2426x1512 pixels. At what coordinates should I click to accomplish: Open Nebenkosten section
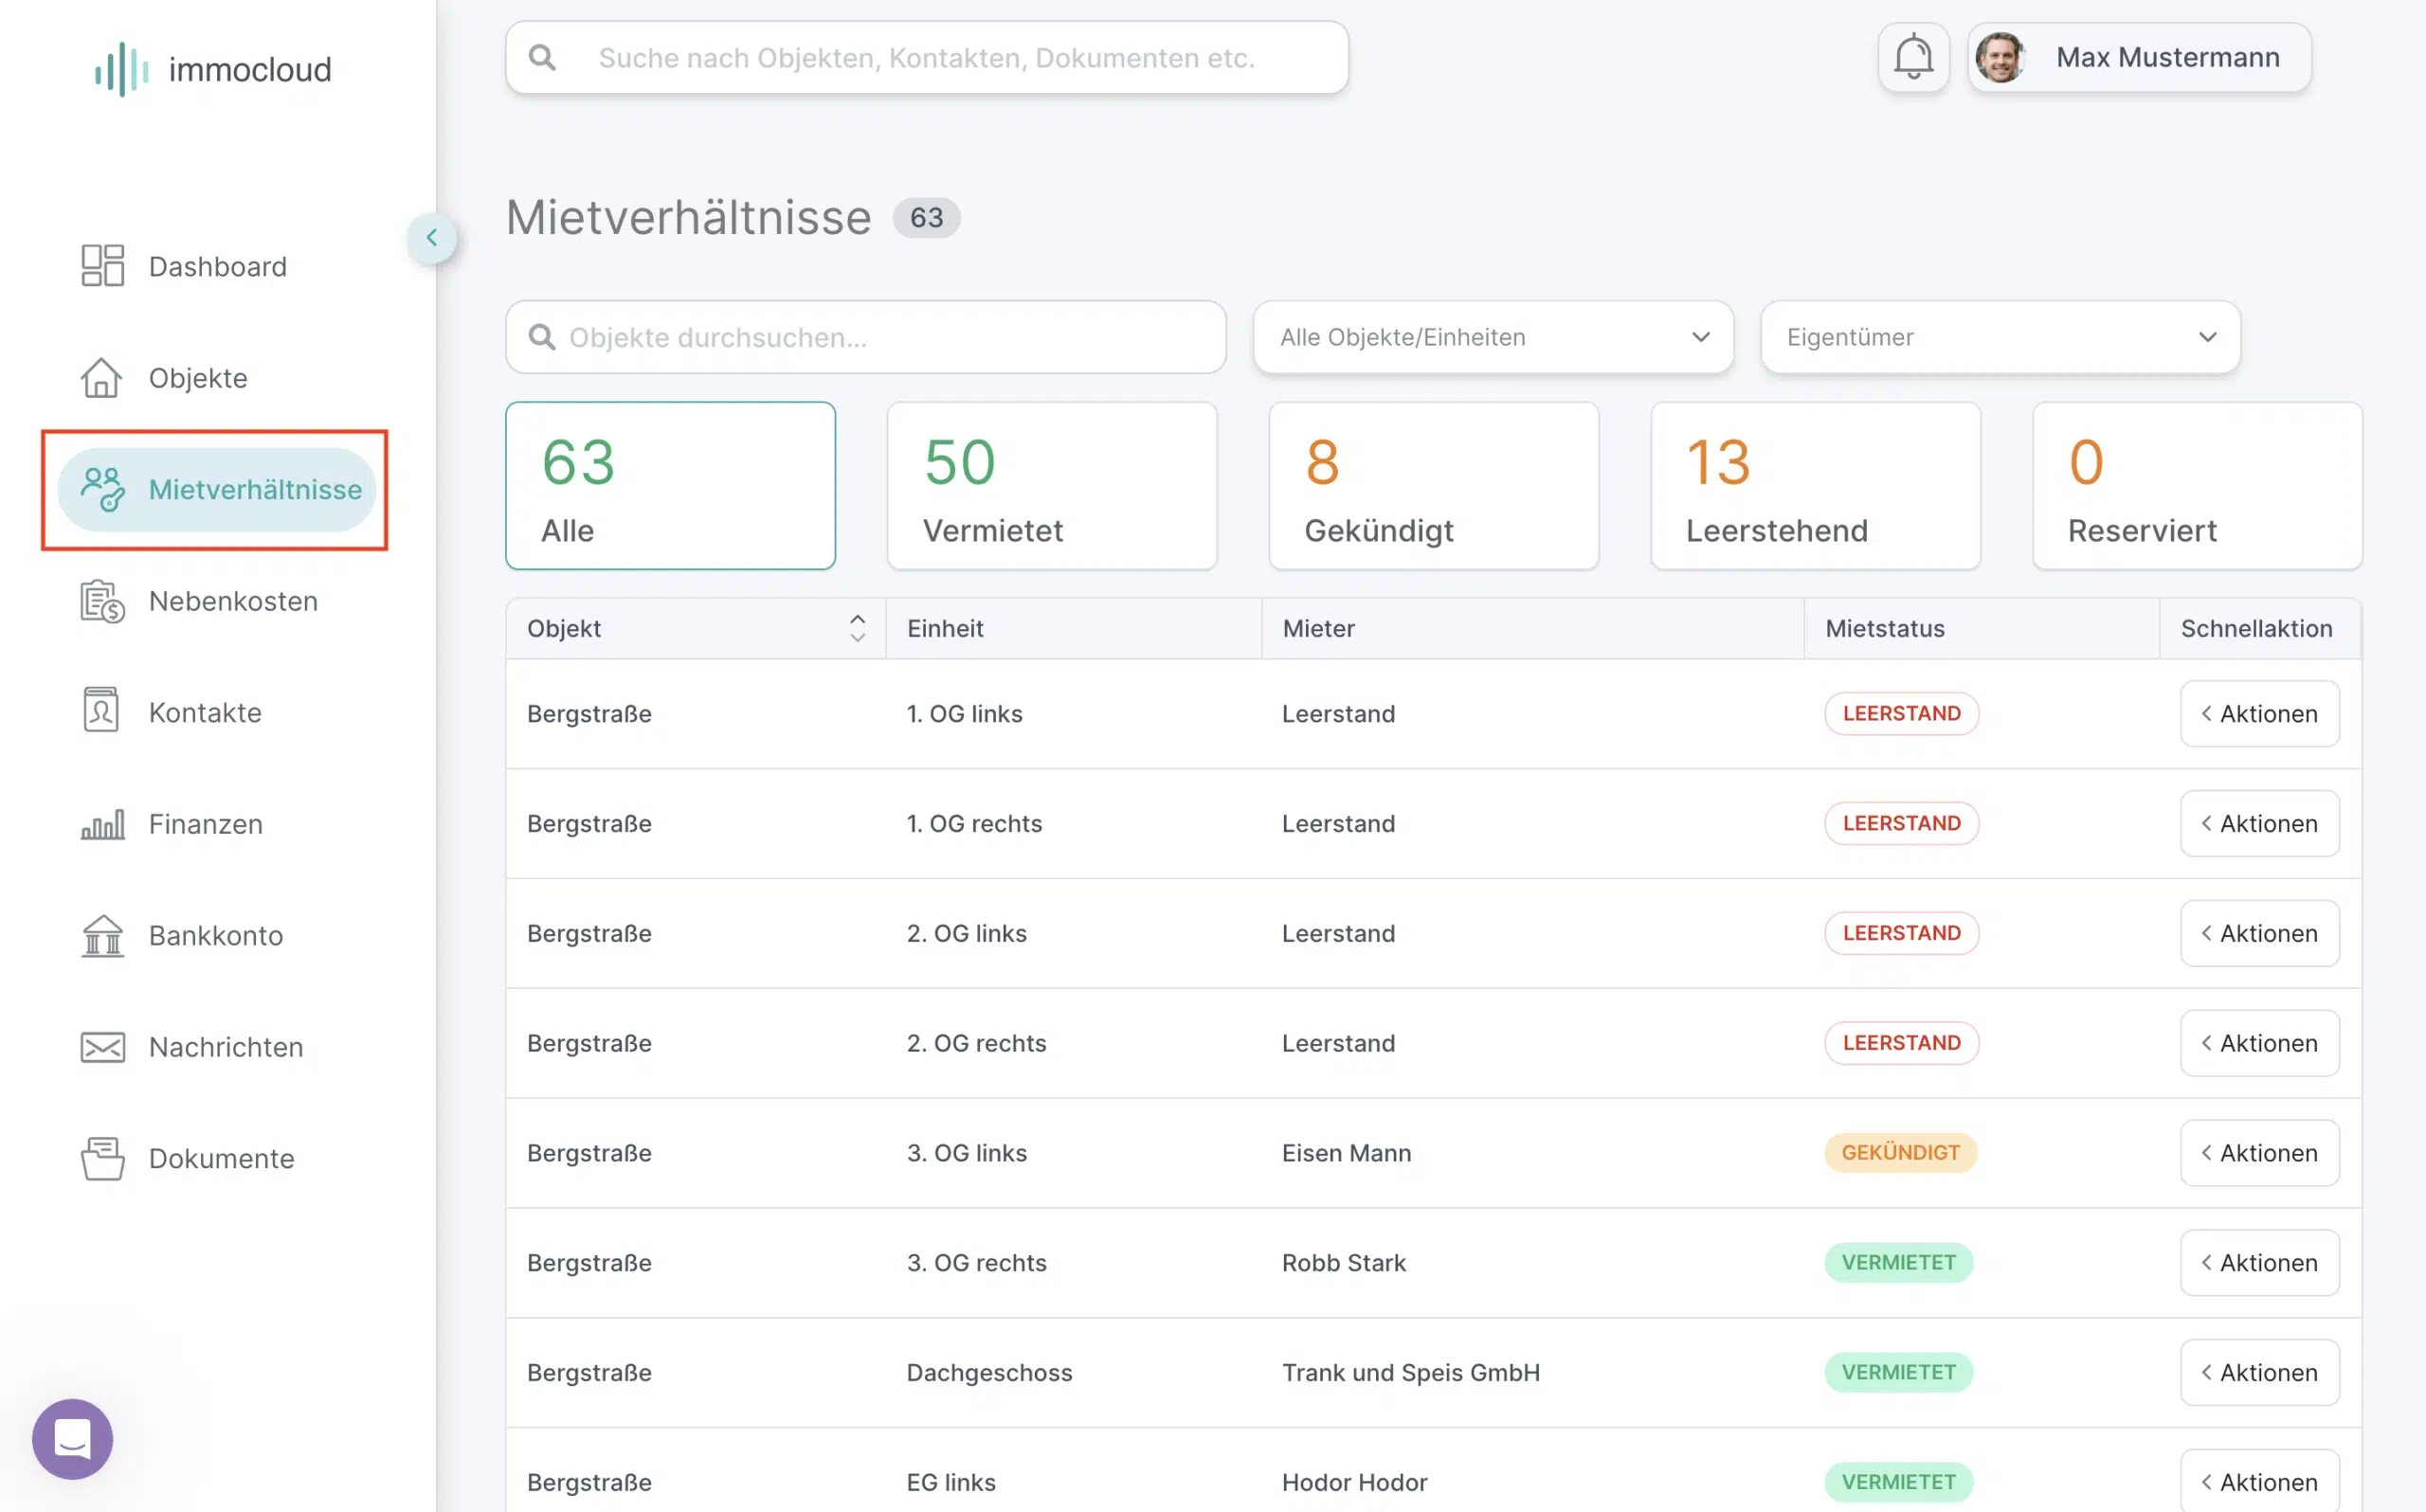[199, 601]
